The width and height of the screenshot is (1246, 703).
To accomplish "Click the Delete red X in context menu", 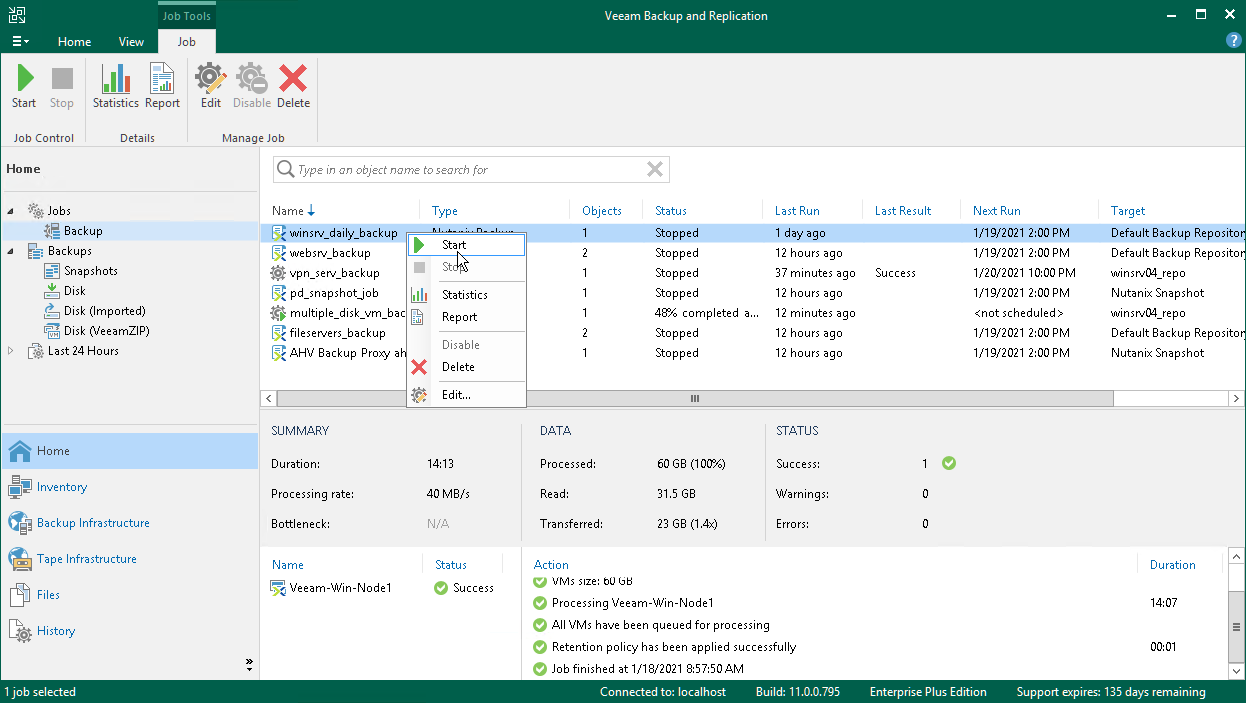I will coord(419,367).
